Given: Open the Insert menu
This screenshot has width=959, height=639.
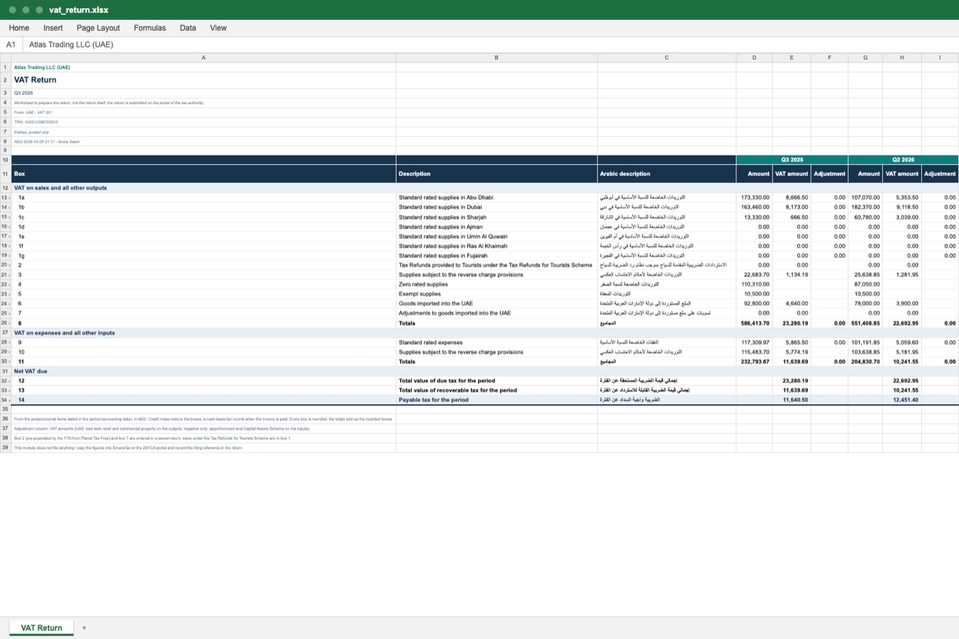Looking at the screenshot, I should [x=53, y=28].
